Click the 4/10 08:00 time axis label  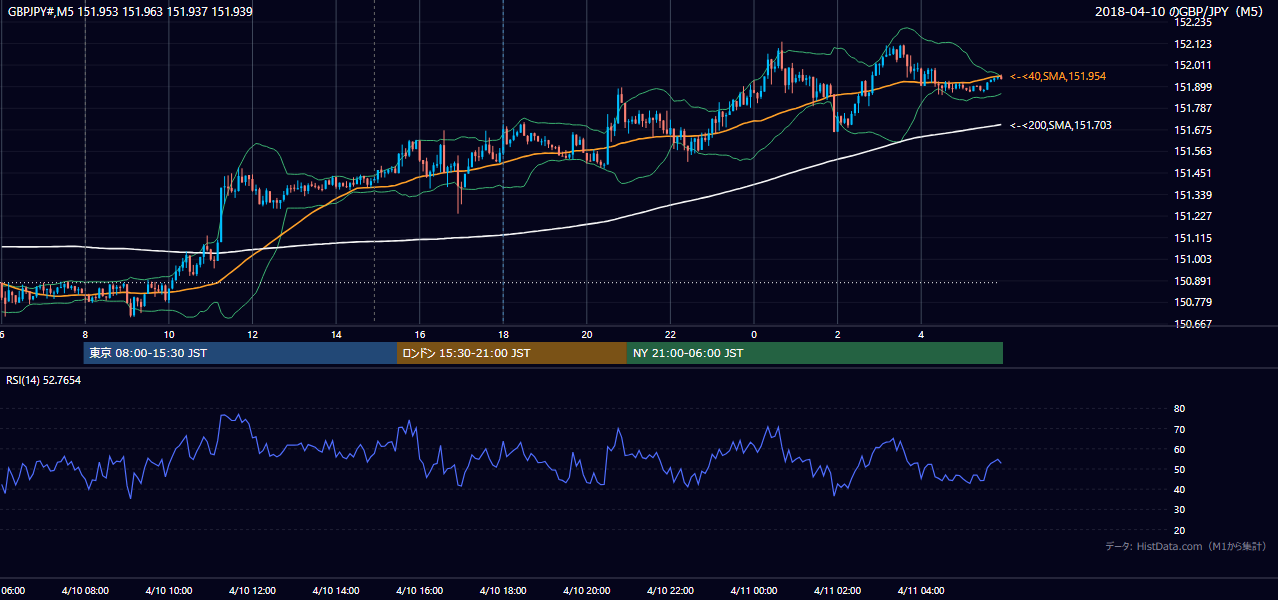pos(84,591)
